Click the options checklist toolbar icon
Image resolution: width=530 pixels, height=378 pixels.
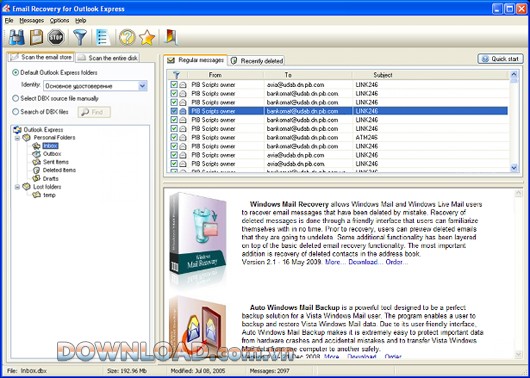[x=102, y=37]
